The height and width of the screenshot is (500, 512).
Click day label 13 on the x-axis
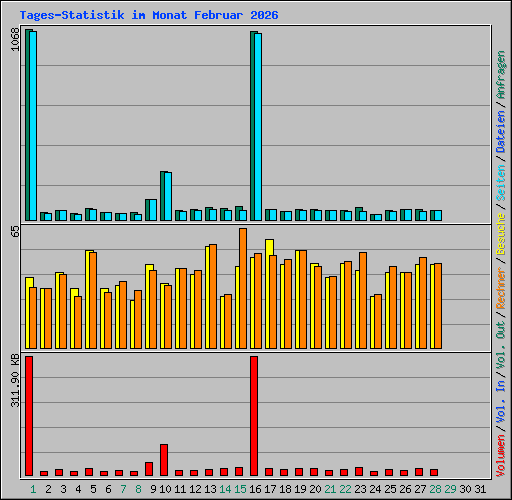[x=210, y=489]
